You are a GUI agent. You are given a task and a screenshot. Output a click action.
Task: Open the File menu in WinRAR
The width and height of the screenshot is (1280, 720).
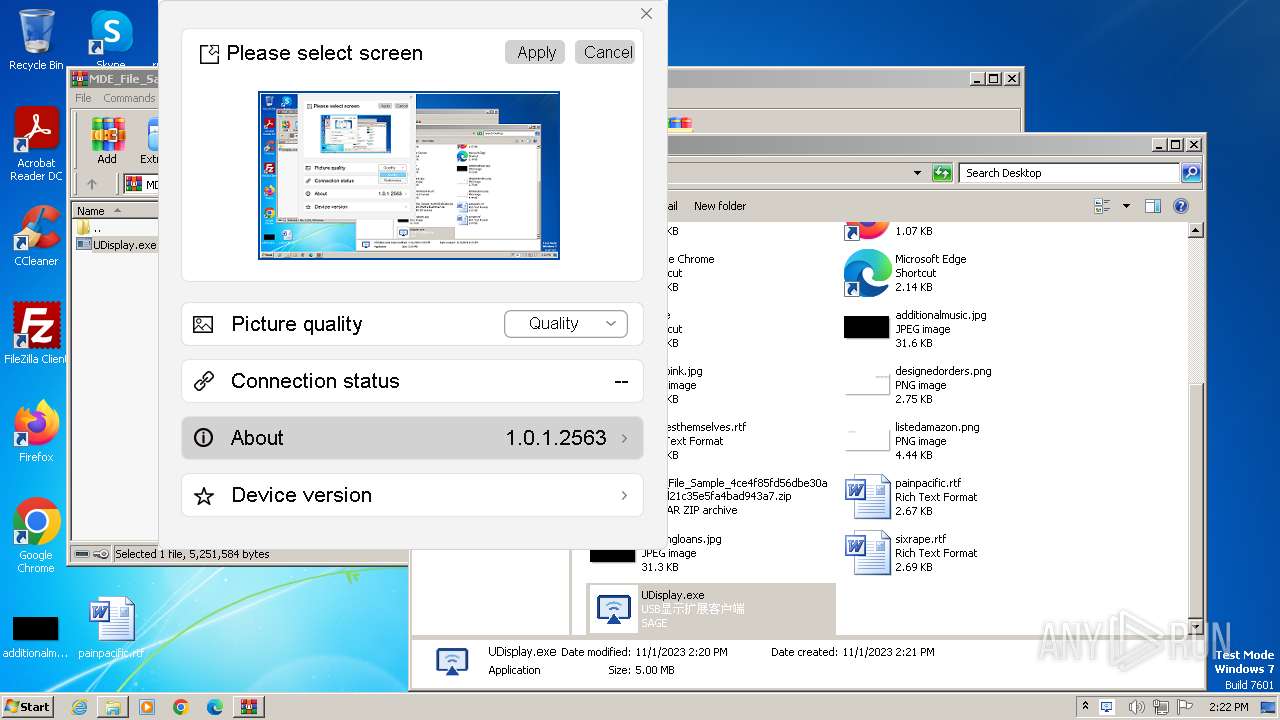(83, 98)
